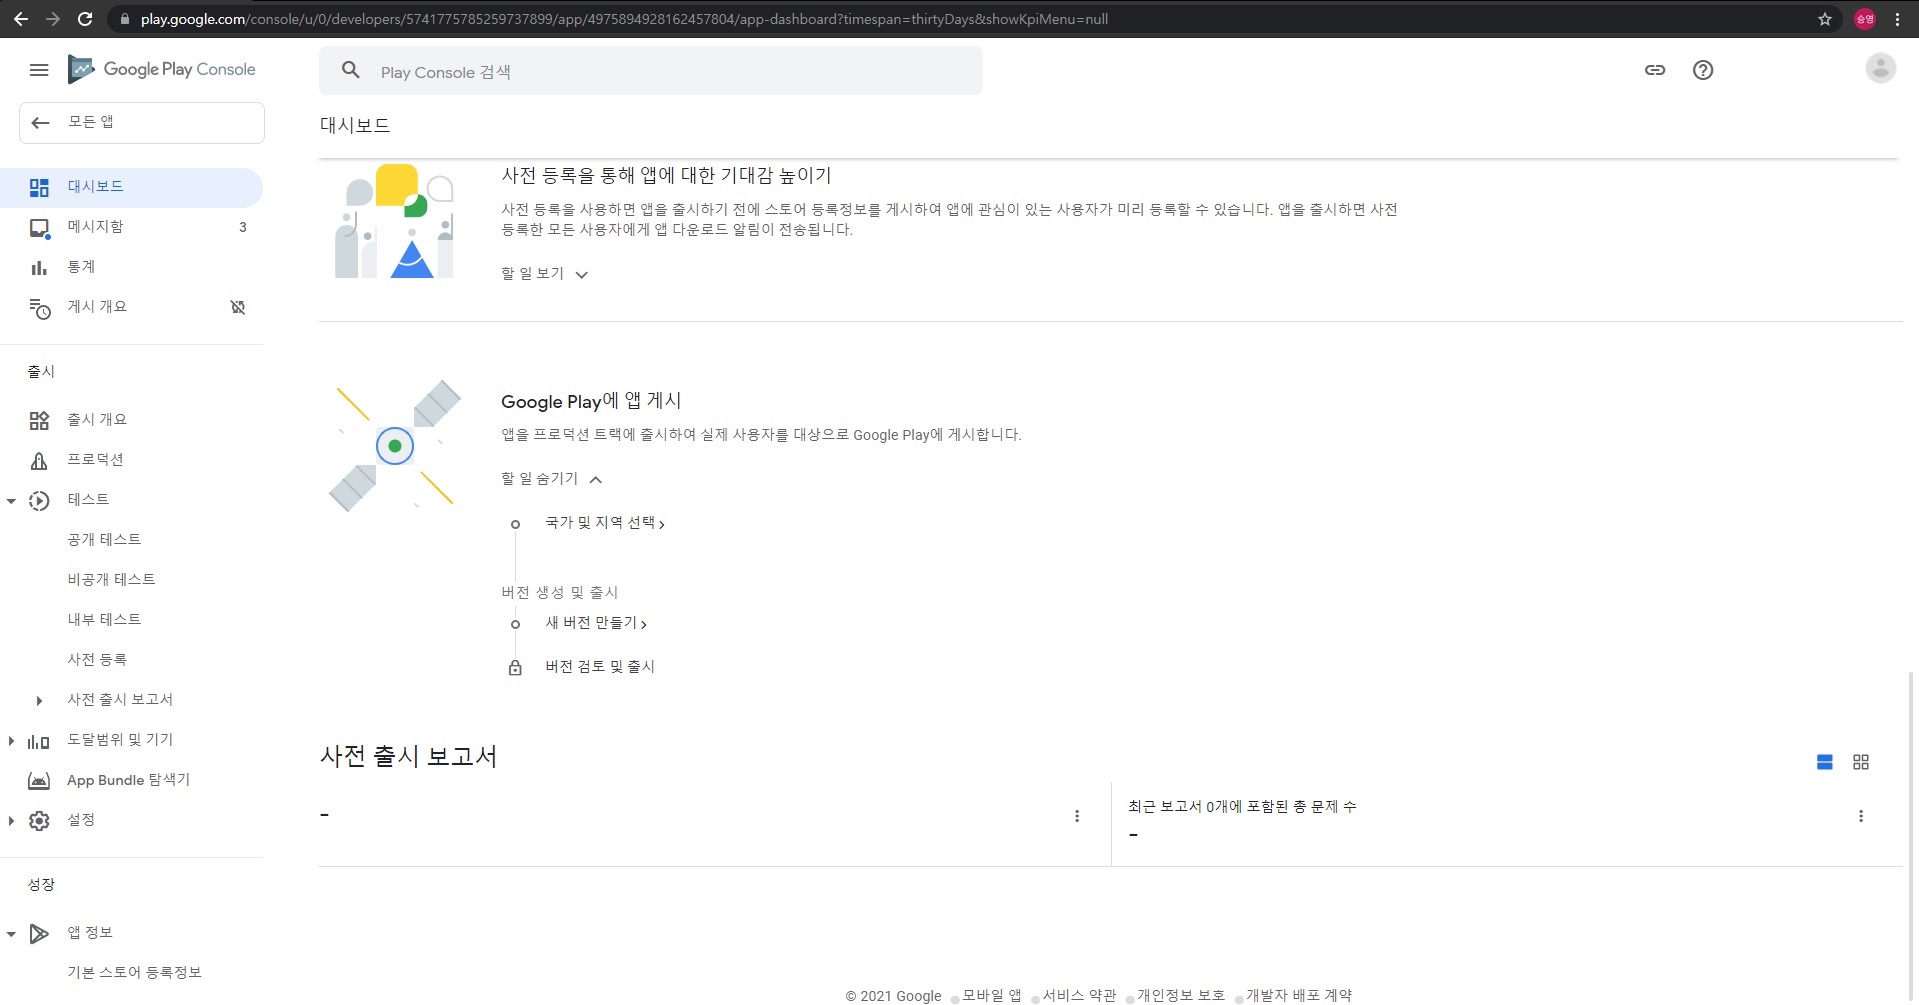Click the managed publishing off icon
The image size is (1919, 1005).
[x=238, y=307]
